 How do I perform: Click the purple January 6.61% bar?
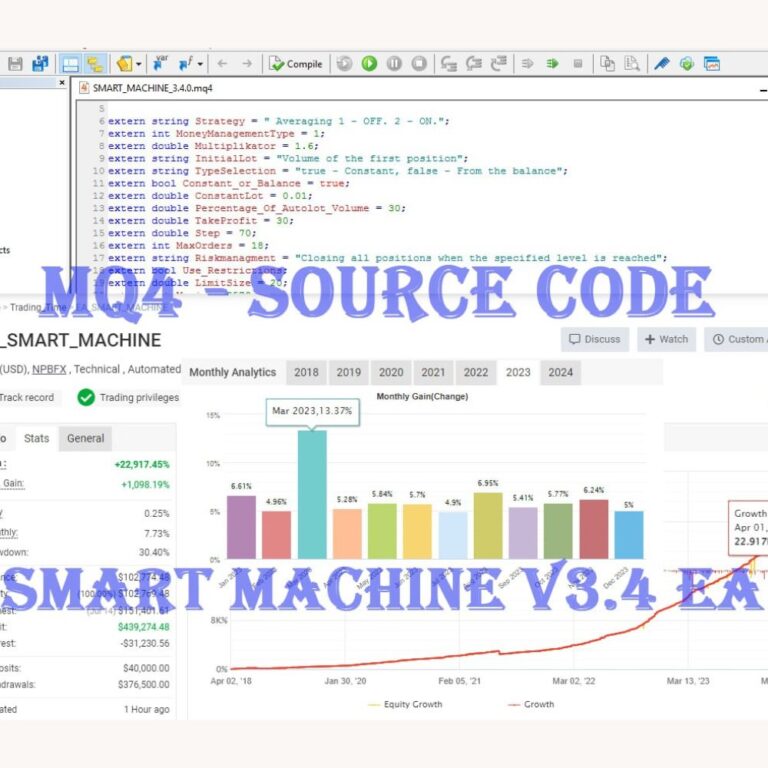[241, 527]
